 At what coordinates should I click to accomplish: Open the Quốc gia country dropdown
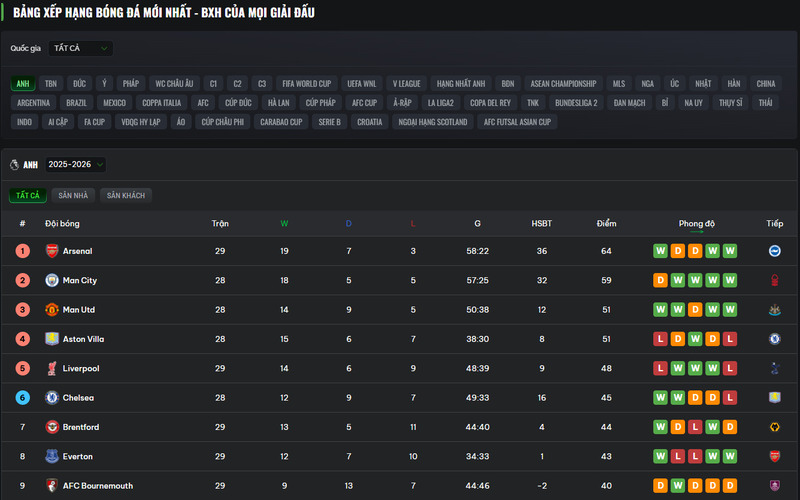[x=78, y=48]
